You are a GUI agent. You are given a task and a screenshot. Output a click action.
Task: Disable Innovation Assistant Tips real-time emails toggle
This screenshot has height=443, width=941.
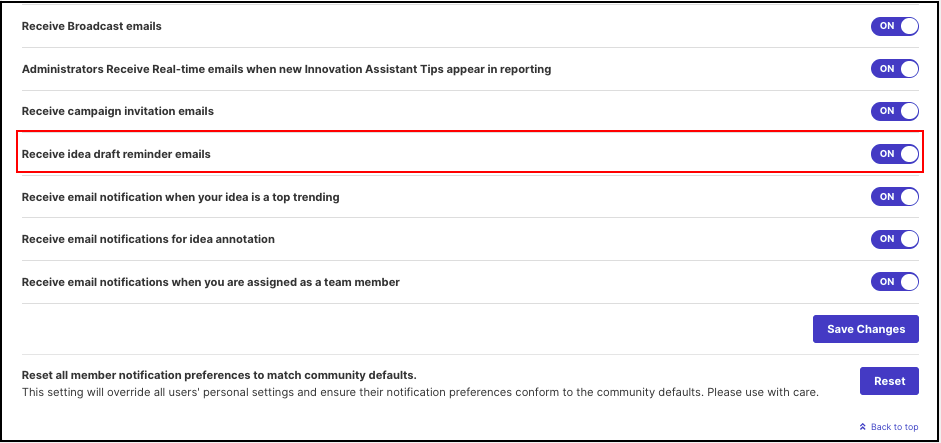click(x=895, y=68)
